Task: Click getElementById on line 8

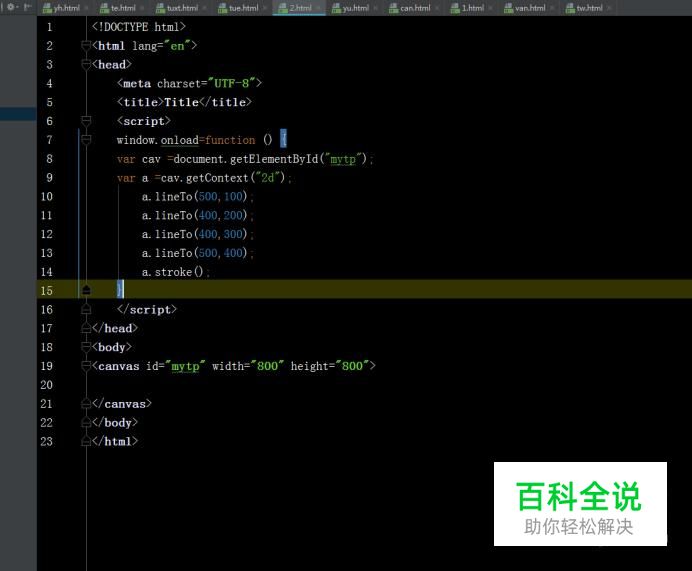Action: pyautogui.click(x=274, y=159)
